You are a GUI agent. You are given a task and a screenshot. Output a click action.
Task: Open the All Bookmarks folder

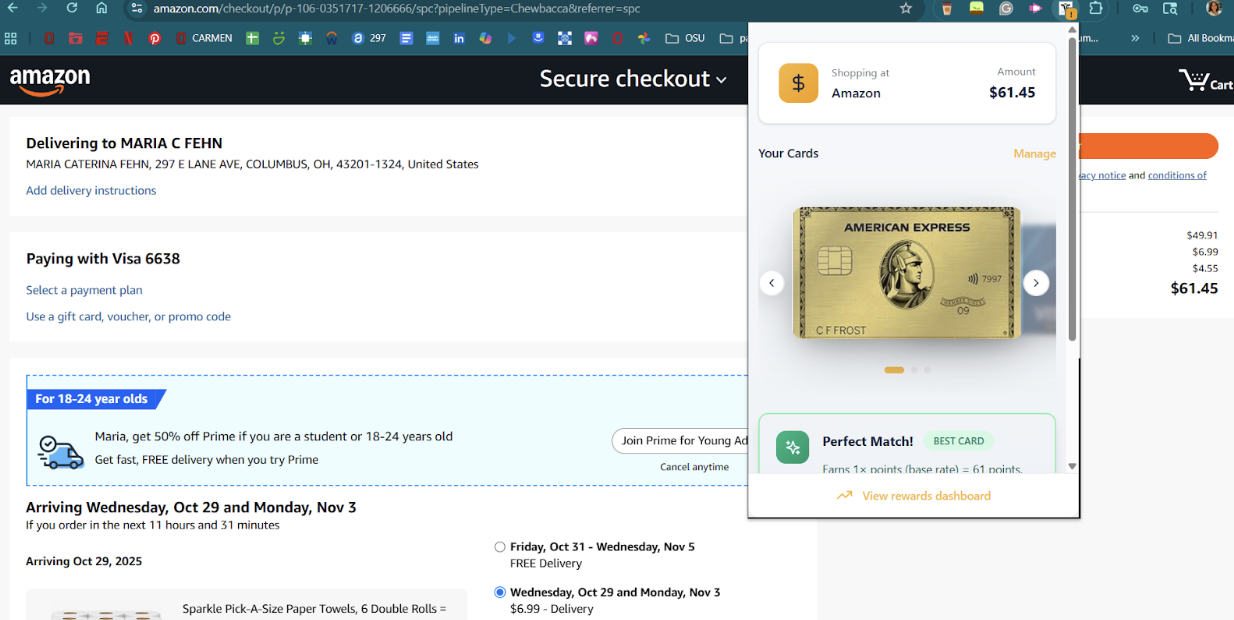tap(1201, 38)
